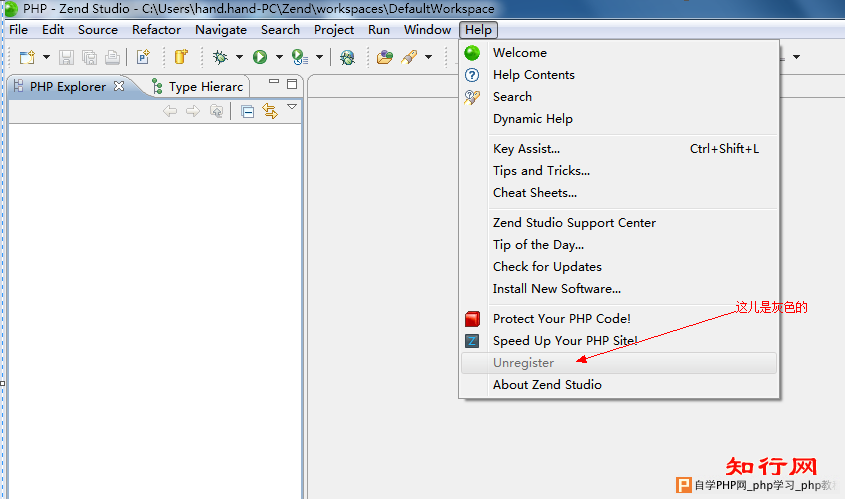Open dropdown arrow at toolbar far right

point(796,57)
